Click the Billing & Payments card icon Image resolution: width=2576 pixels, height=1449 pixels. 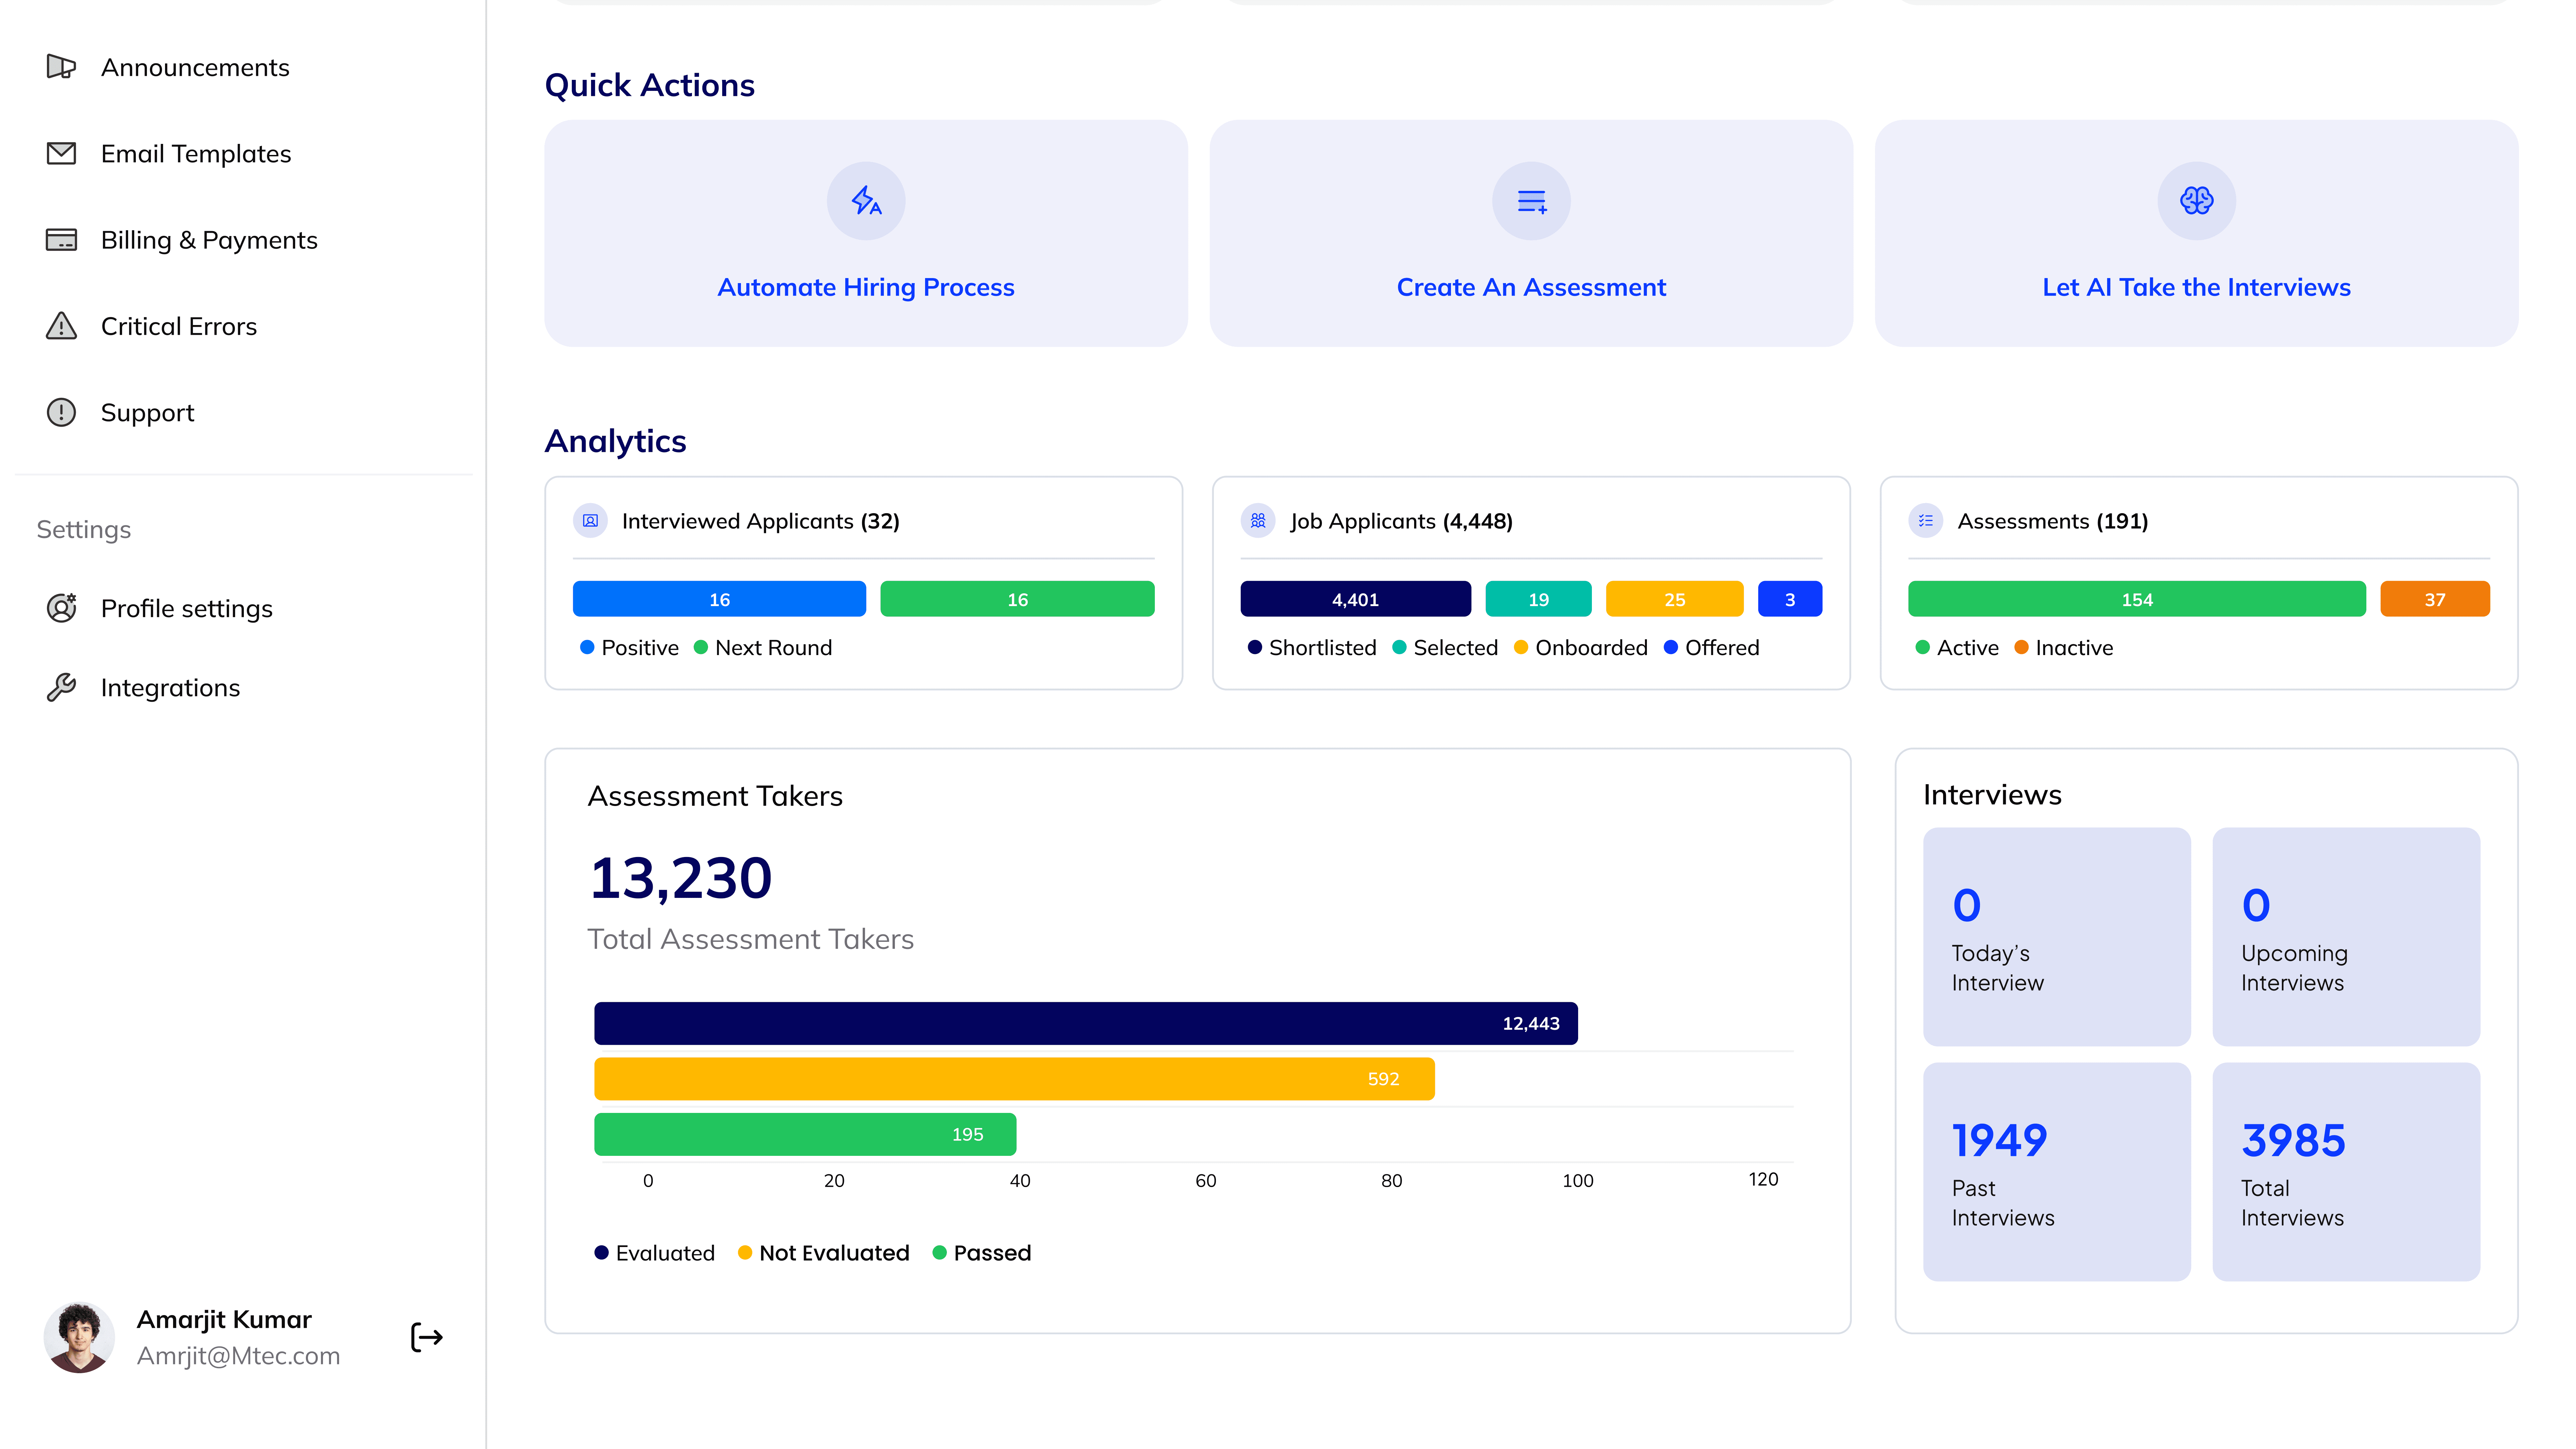coord(61,240)
